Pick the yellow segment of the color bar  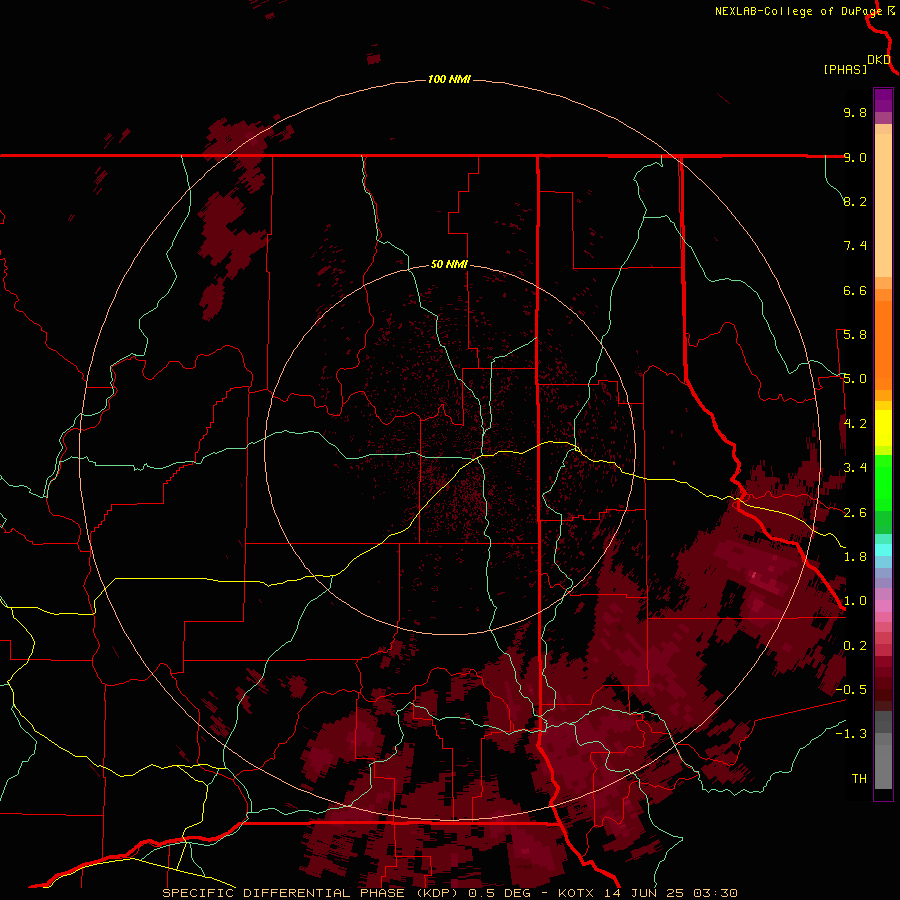pyautogui.click(x=883, y=428)
